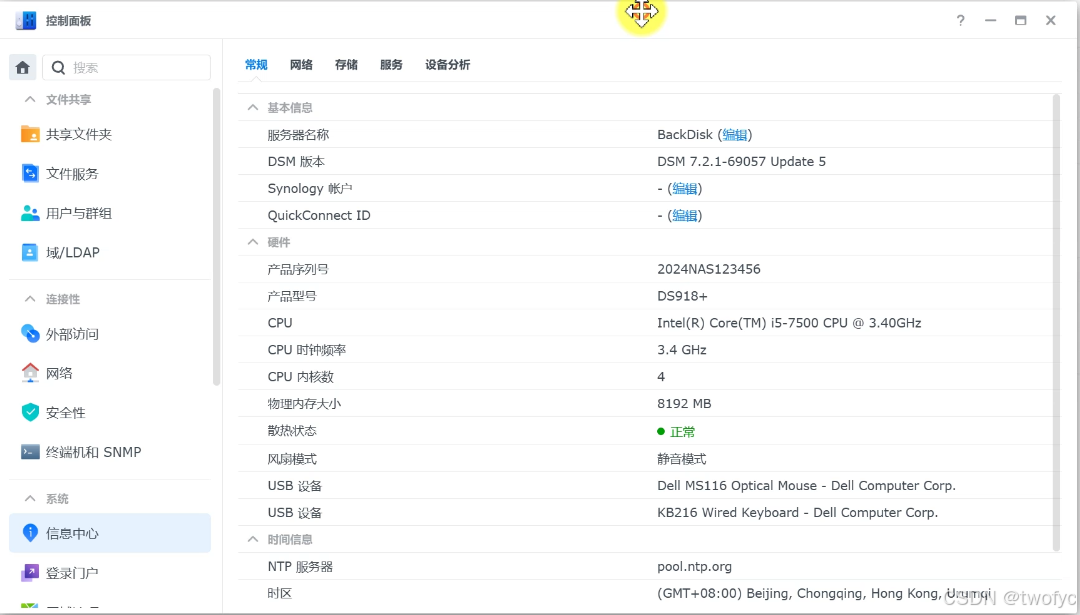This screenshot has width=1080, height=615.
Task: Open File Services (文件服务) icon
Action: [x=30, y=174]
